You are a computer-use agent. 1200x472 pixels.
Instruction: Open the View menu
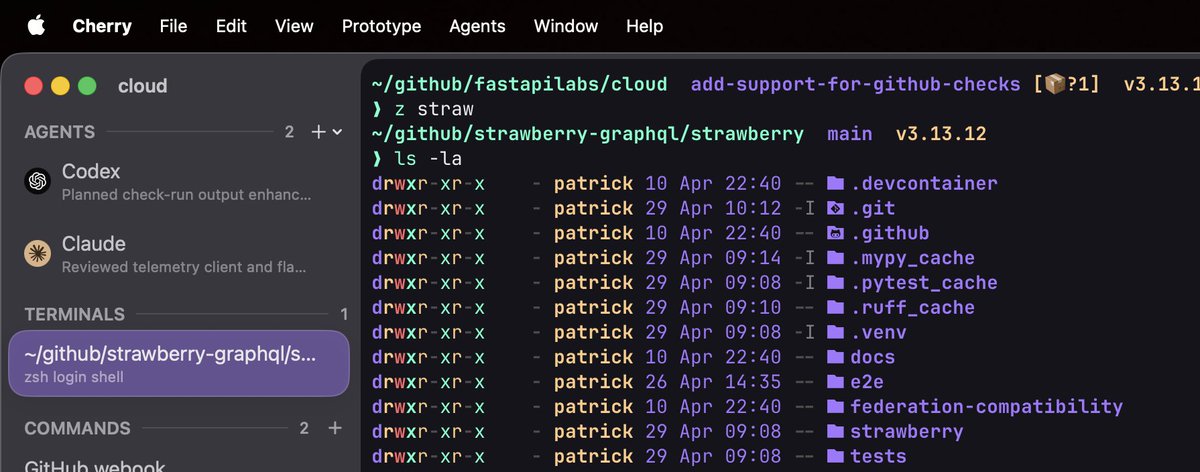pyautogui.click(x=294, y=26)
